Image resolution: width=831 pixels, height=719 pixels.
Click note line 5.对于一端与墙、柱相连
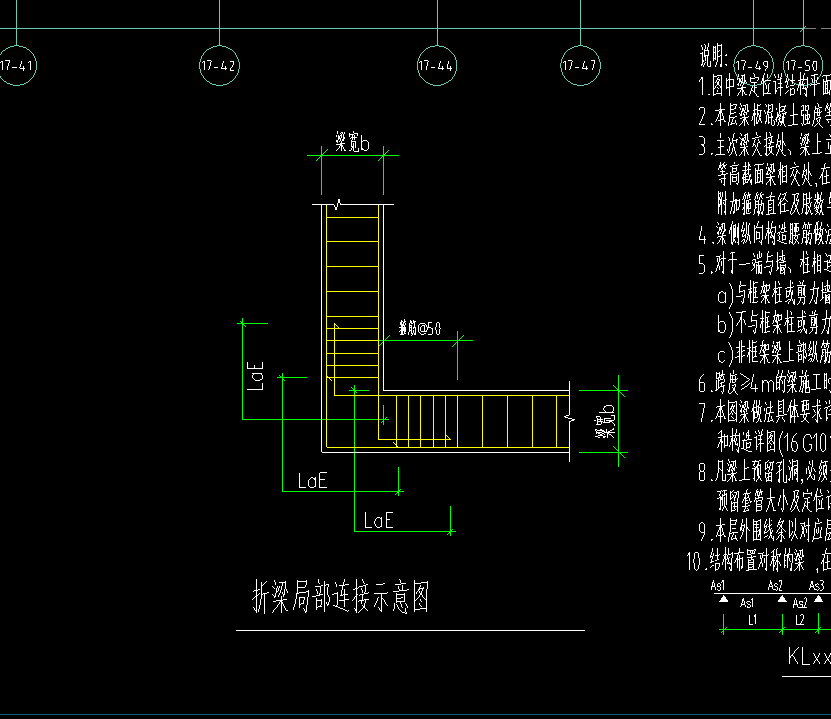[x=764, y=263]
